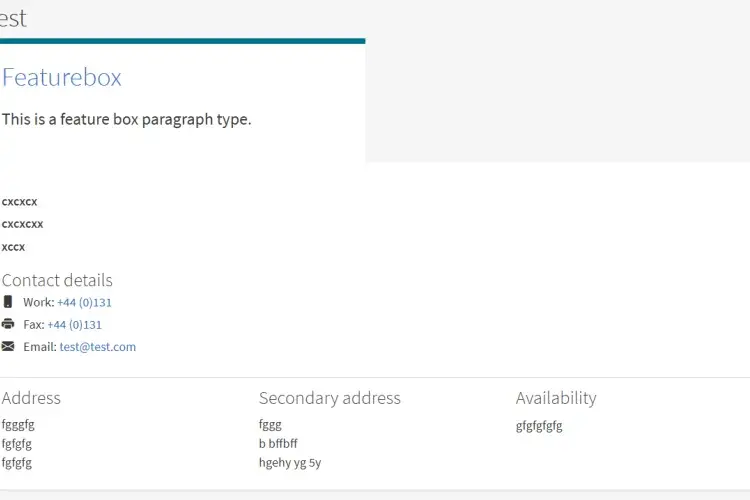
Task: Click the Availability heading
Action: click(x=555, y=398)
